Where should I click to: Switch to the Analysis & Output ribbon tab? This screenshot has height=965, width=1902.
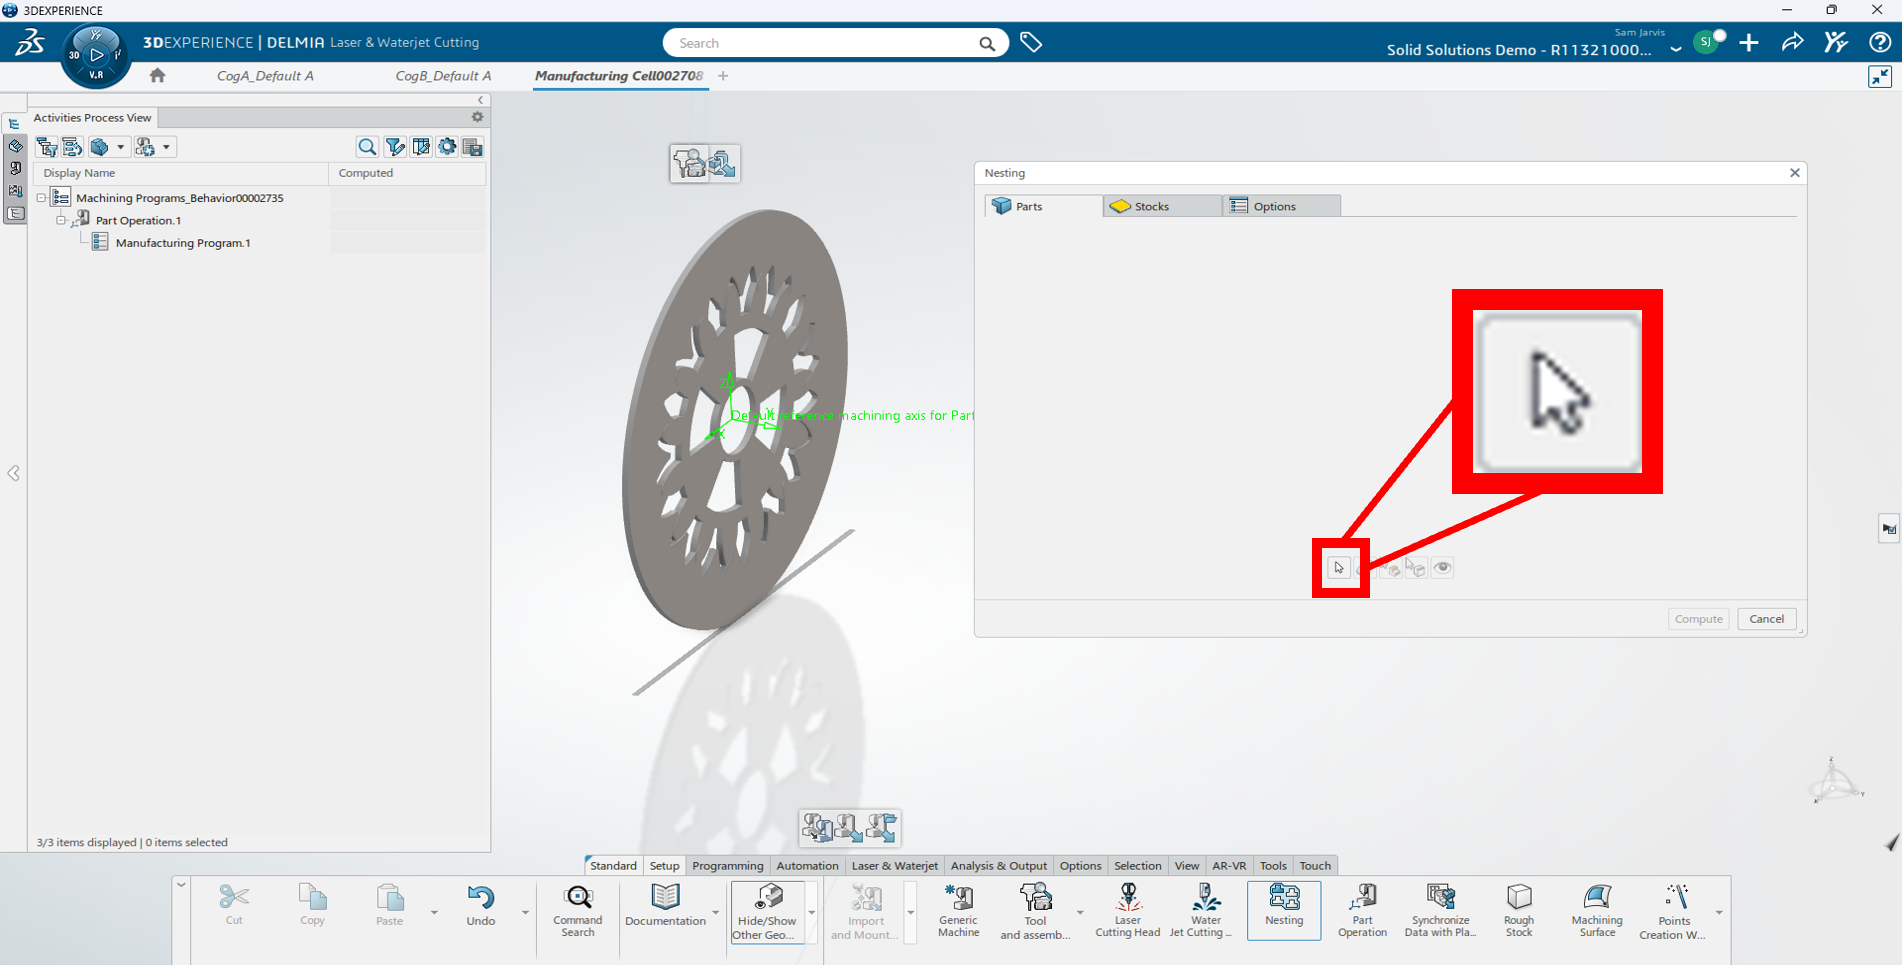click(x=998, y=866)
